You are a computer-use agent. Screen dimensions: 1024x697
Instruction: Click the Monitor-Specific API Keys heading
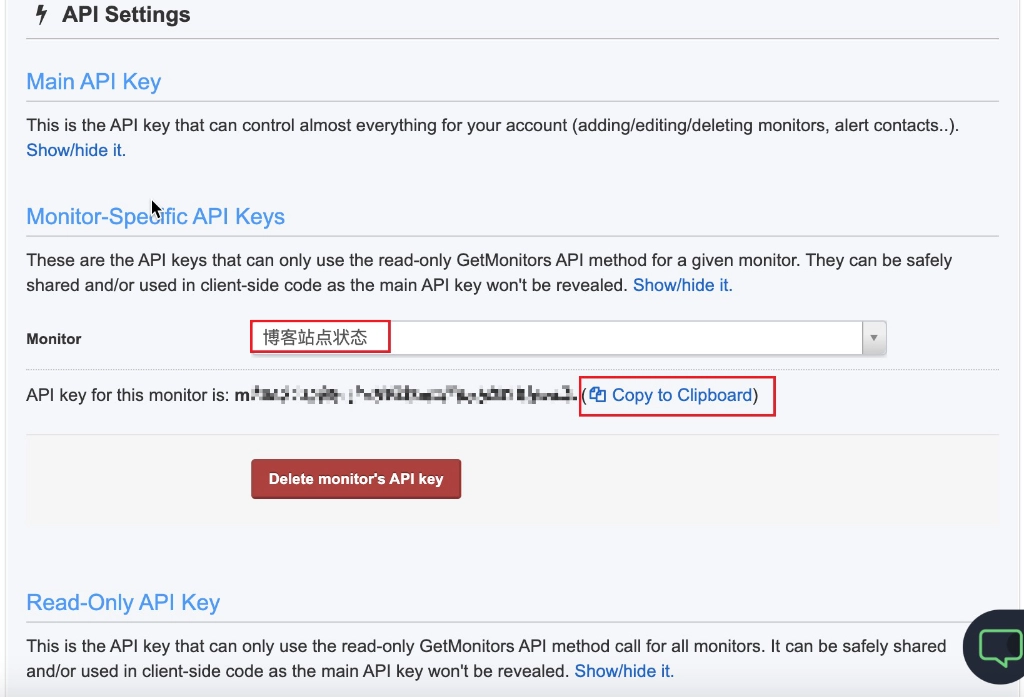156,217
